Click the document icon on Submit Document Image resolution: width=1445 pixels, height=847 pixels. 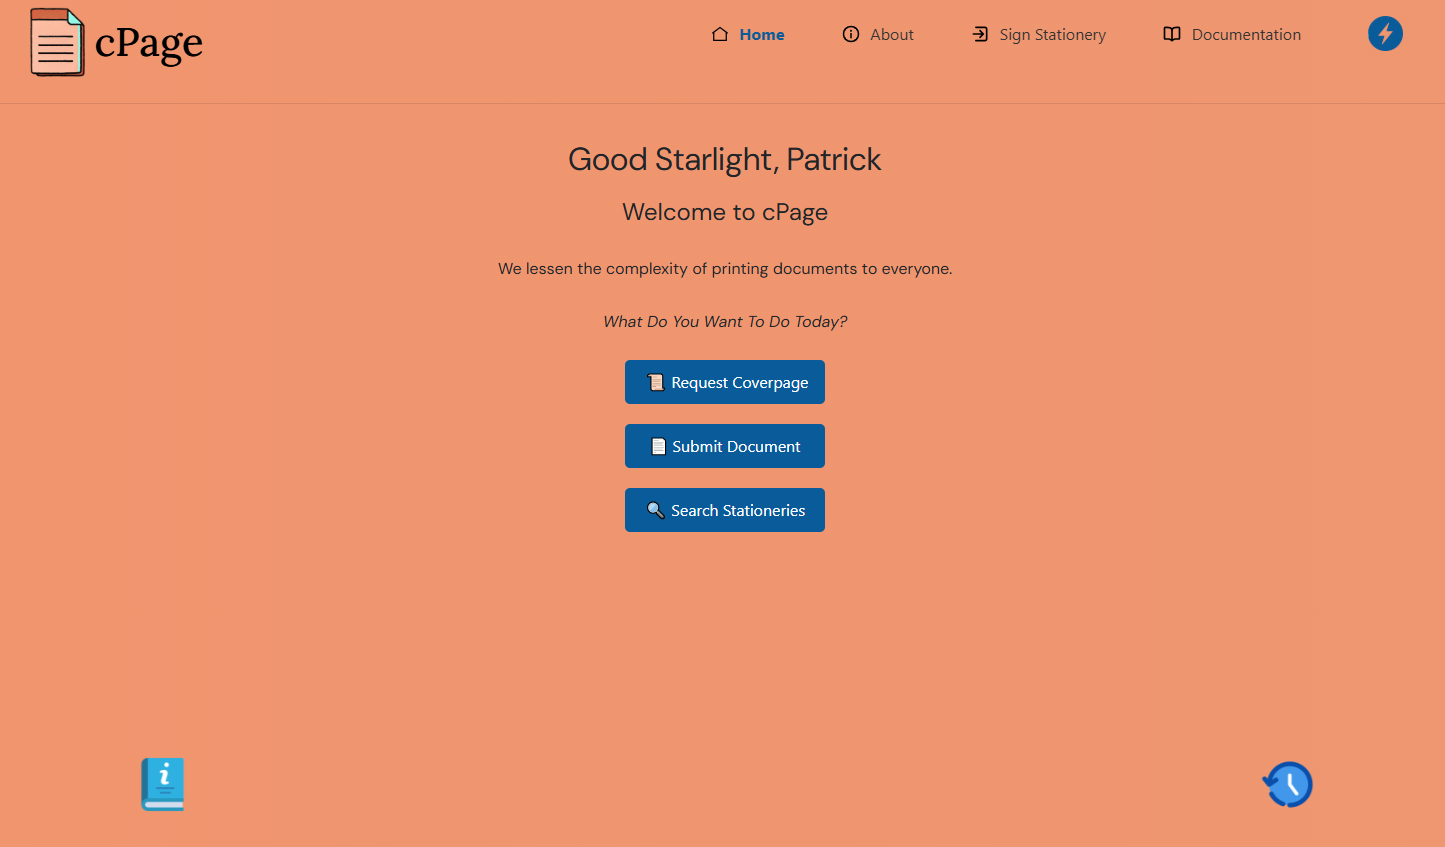pyautogui.click(x=657, y=445)
